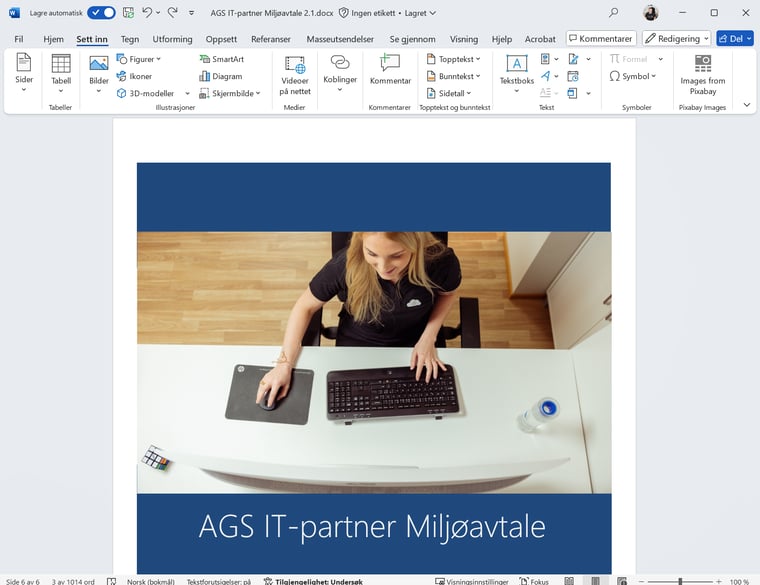Open the Symbol dropdown
The height and width of the screenshot is (585, 760).
click(x=633, y=76)
